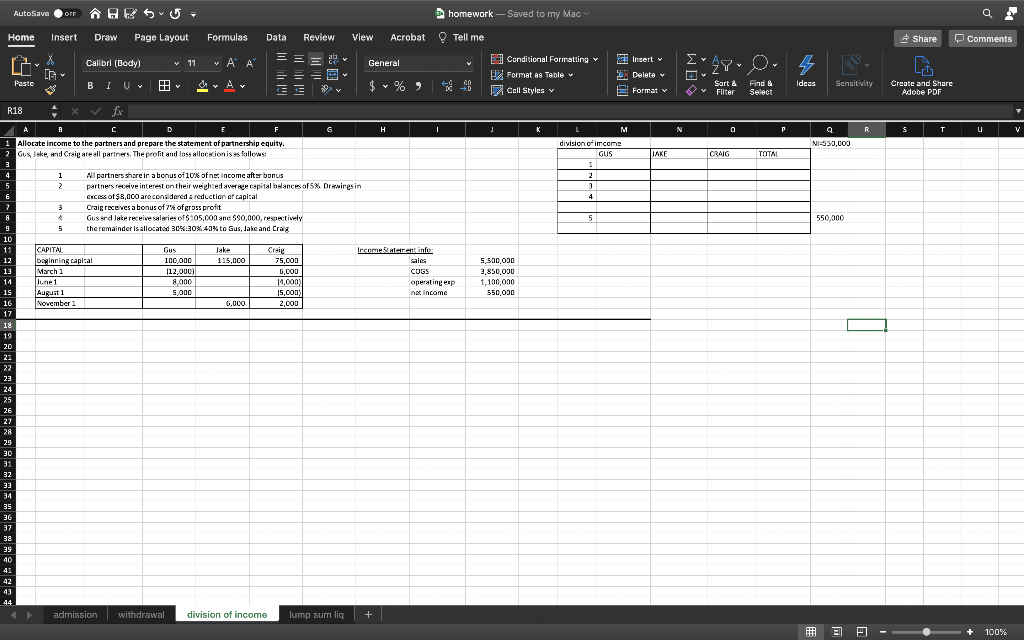The image size is (1024, 640).
Task: Click the Format Painter brush icon
Action: click(50, 89)
